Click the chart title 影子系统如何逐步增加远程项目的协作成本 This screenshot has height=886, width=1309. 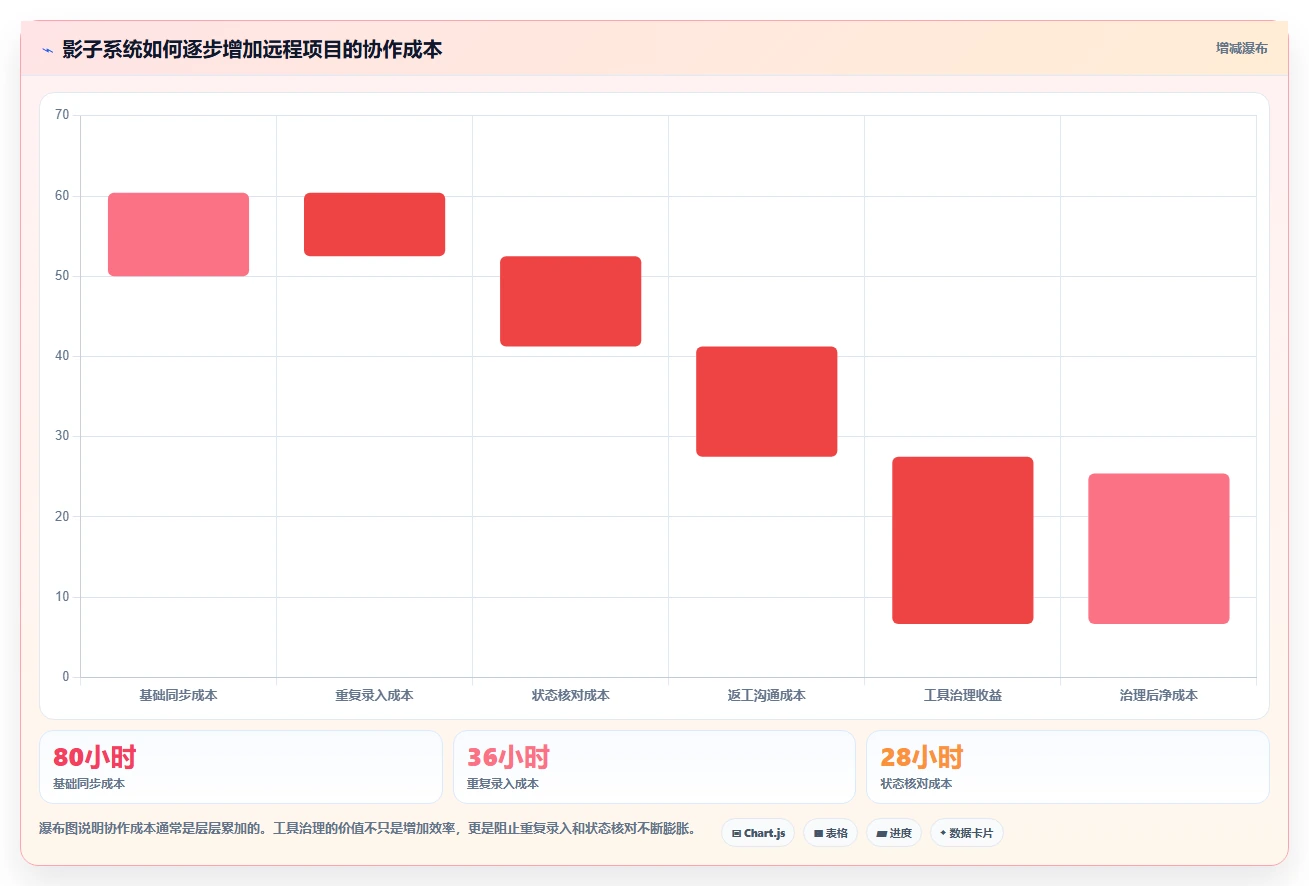(252, 49)
